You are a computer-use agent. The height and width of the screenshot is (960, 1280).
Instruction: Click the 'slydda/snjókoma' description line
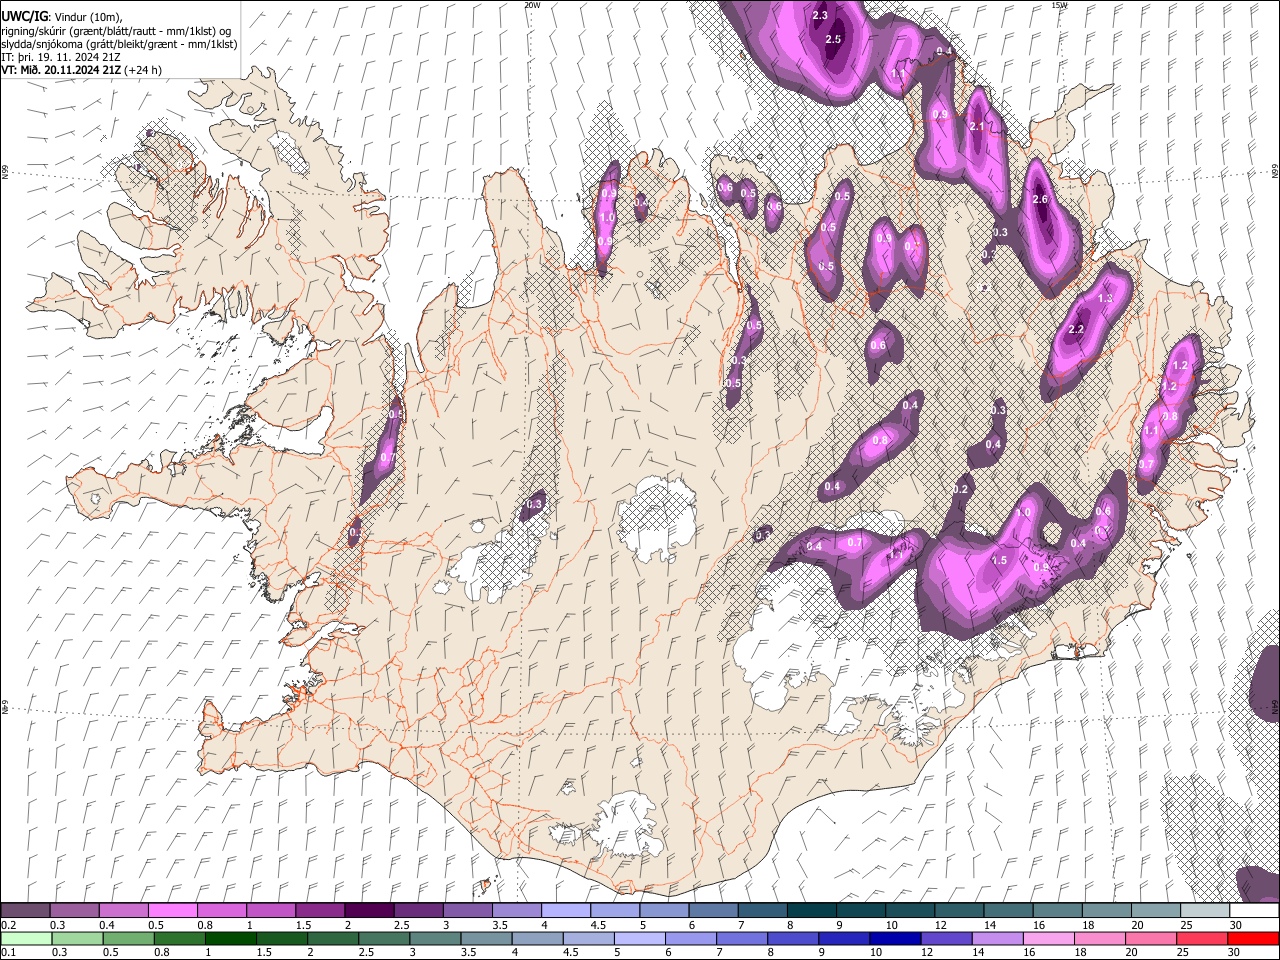pyautogui.click(x=119, y=45)
